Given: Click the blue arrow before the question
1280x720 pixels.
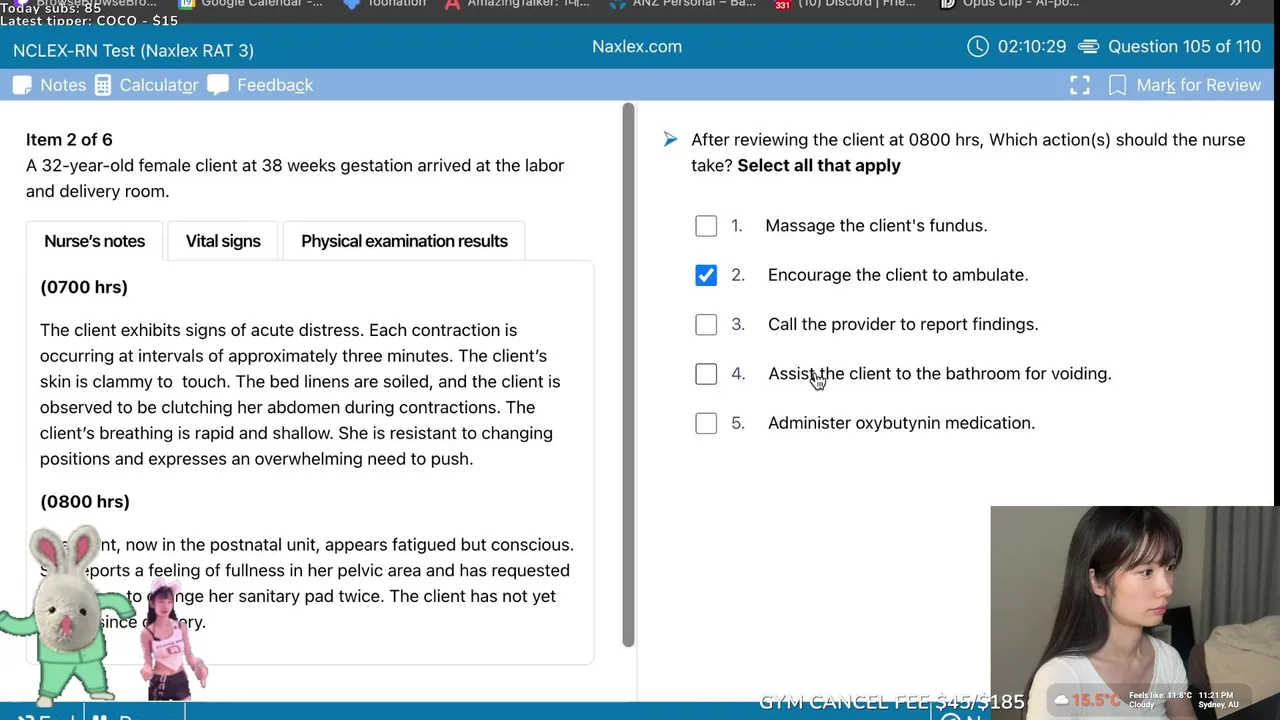Looking at the screenshot, I should click(x=670, y=140).
